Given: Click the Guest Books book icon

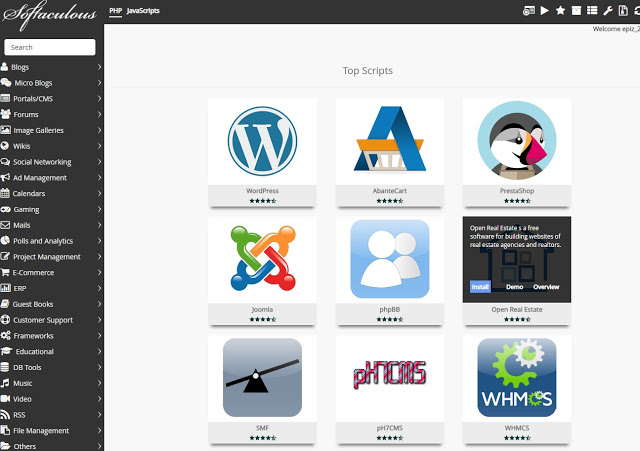Looking at the screenshot, I should click(5, 304).
